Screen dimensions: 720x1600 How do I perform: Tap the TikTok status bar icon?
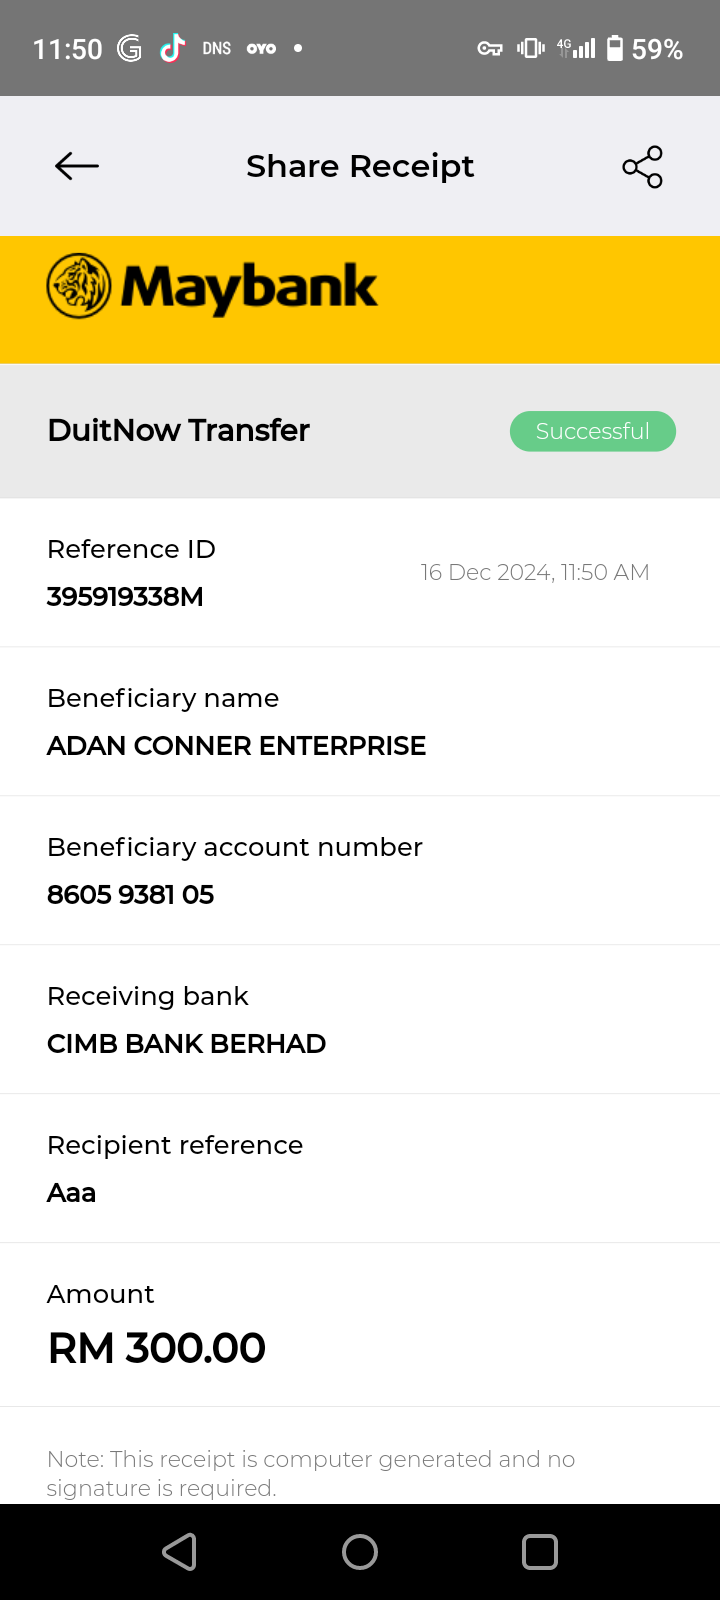pyautogui.click(x=172, y=48)
